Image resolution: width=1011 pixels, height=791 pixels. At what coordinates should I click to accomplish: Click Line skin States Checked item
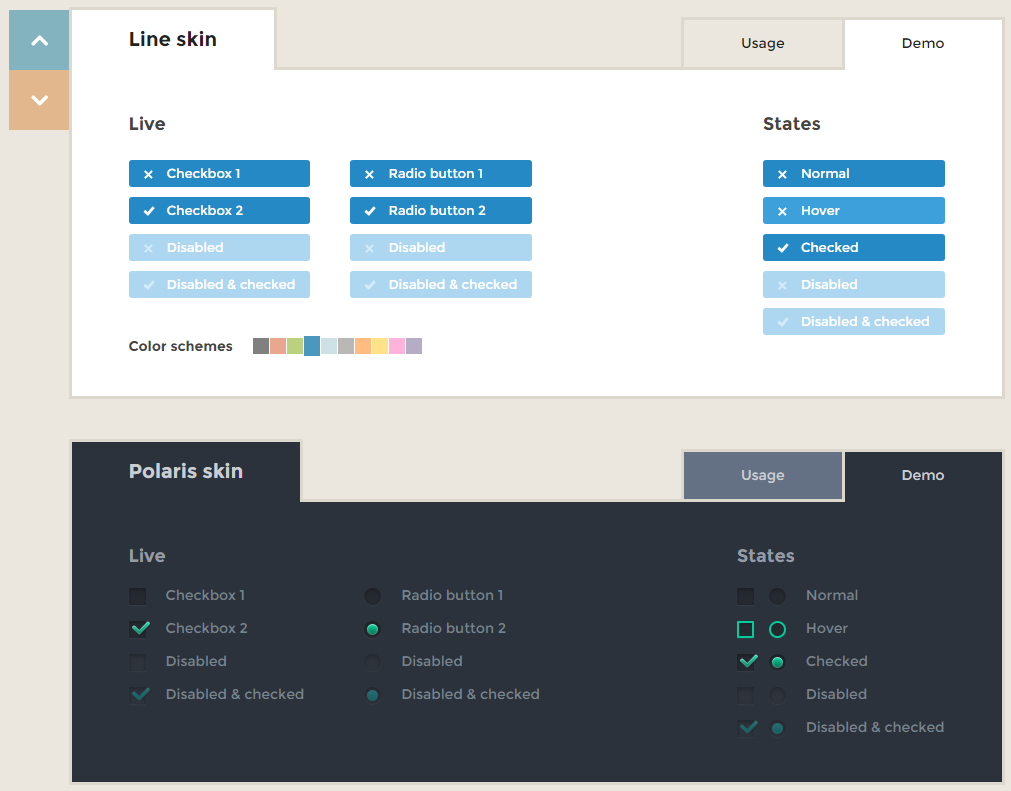pyautogui.click(x=854, y=248)
